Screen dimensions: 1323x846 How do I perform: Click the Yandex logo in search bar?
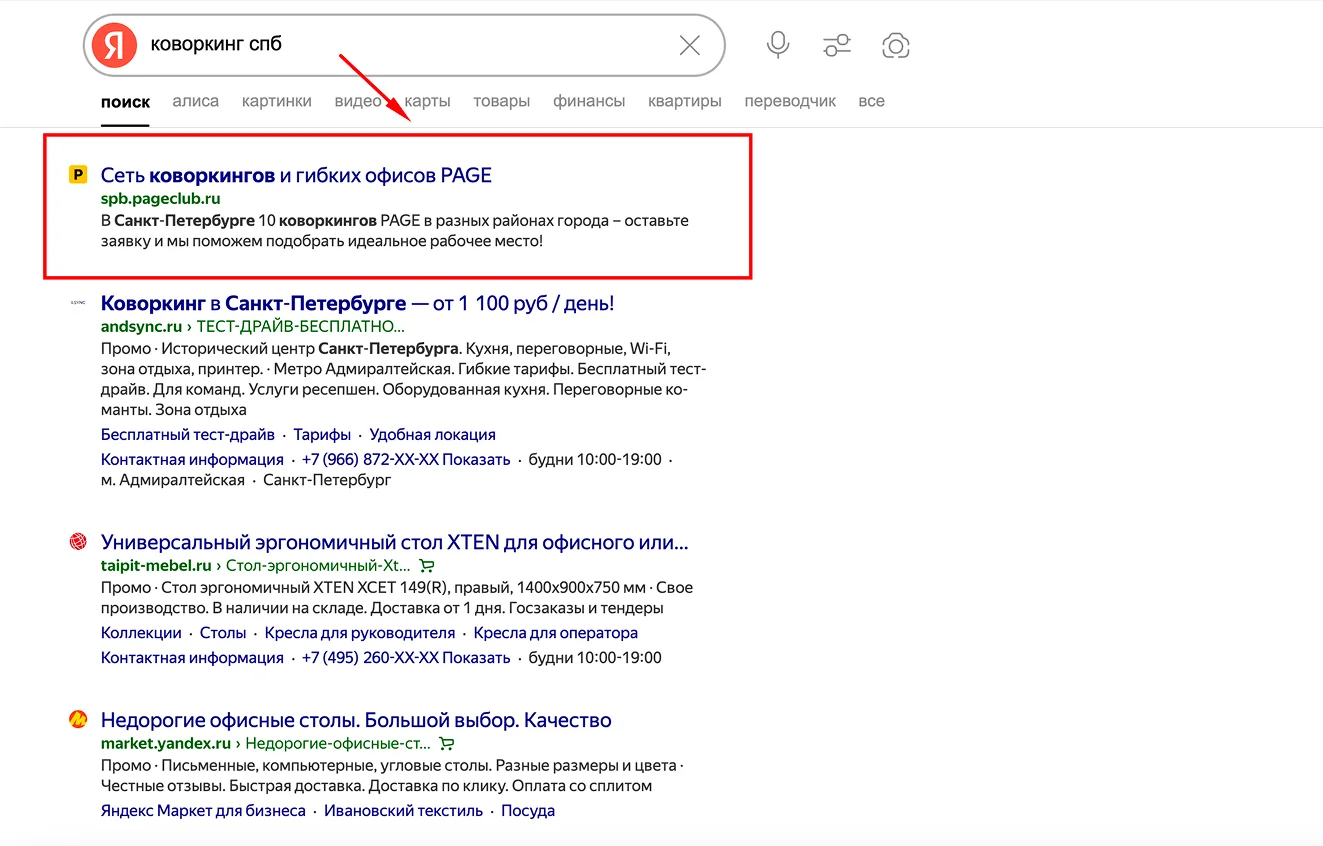pyautogui.click(x=114, y=45)
